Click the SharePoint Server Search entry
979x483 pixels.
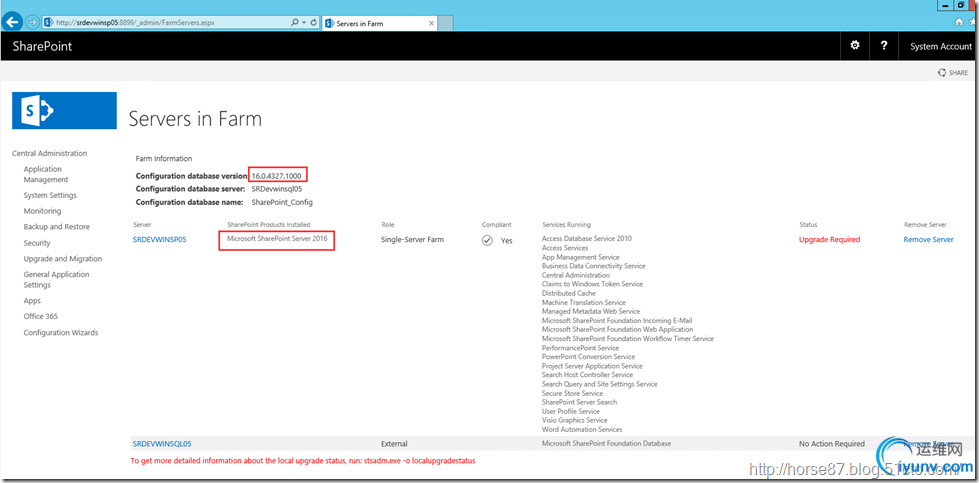pyautogui.click(x=579, y=402)
